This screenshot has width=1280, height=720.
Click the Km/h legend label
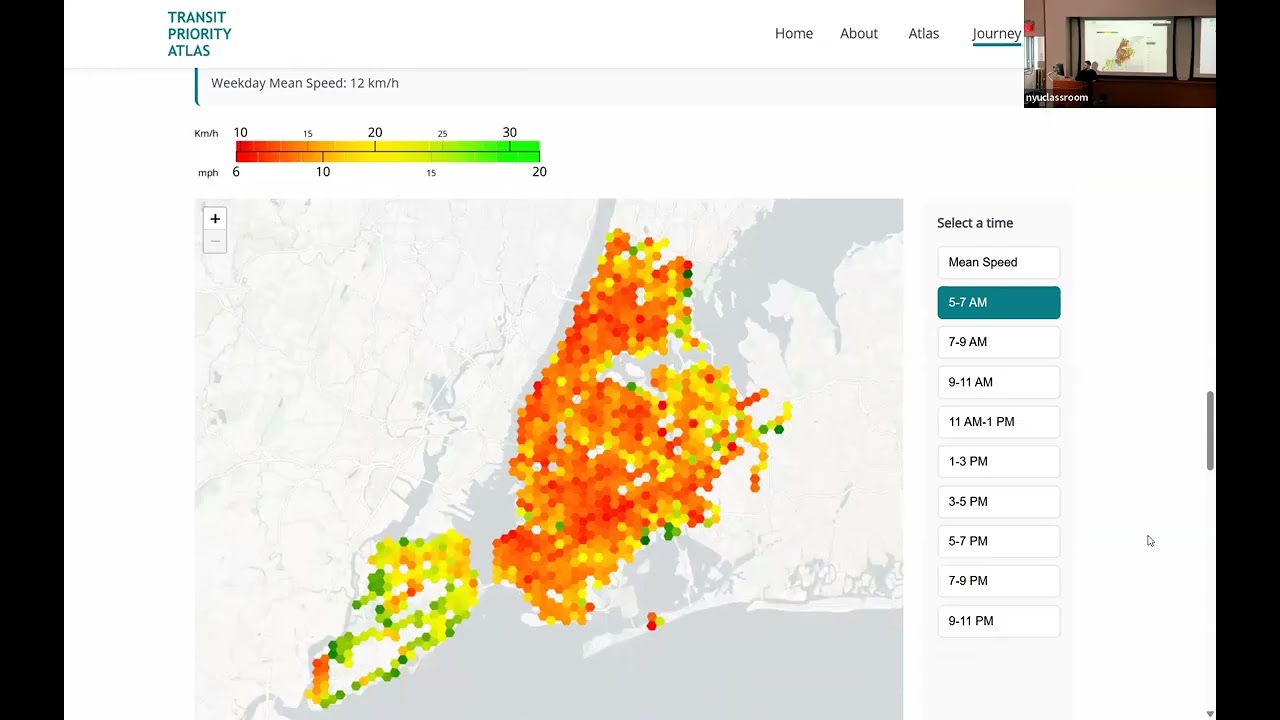(x=206, y=133)
